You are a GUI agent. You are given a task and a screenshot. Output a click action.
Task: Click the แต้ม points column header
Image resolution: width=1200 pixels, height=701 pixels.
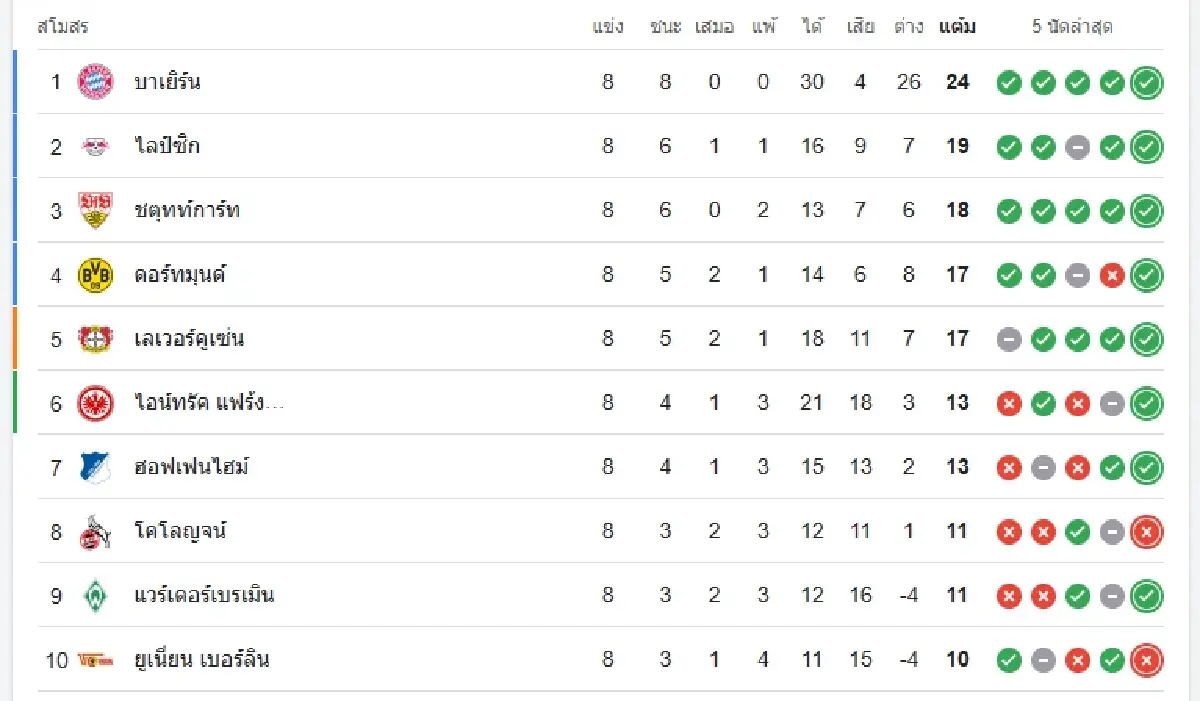(x=957, y=27)
